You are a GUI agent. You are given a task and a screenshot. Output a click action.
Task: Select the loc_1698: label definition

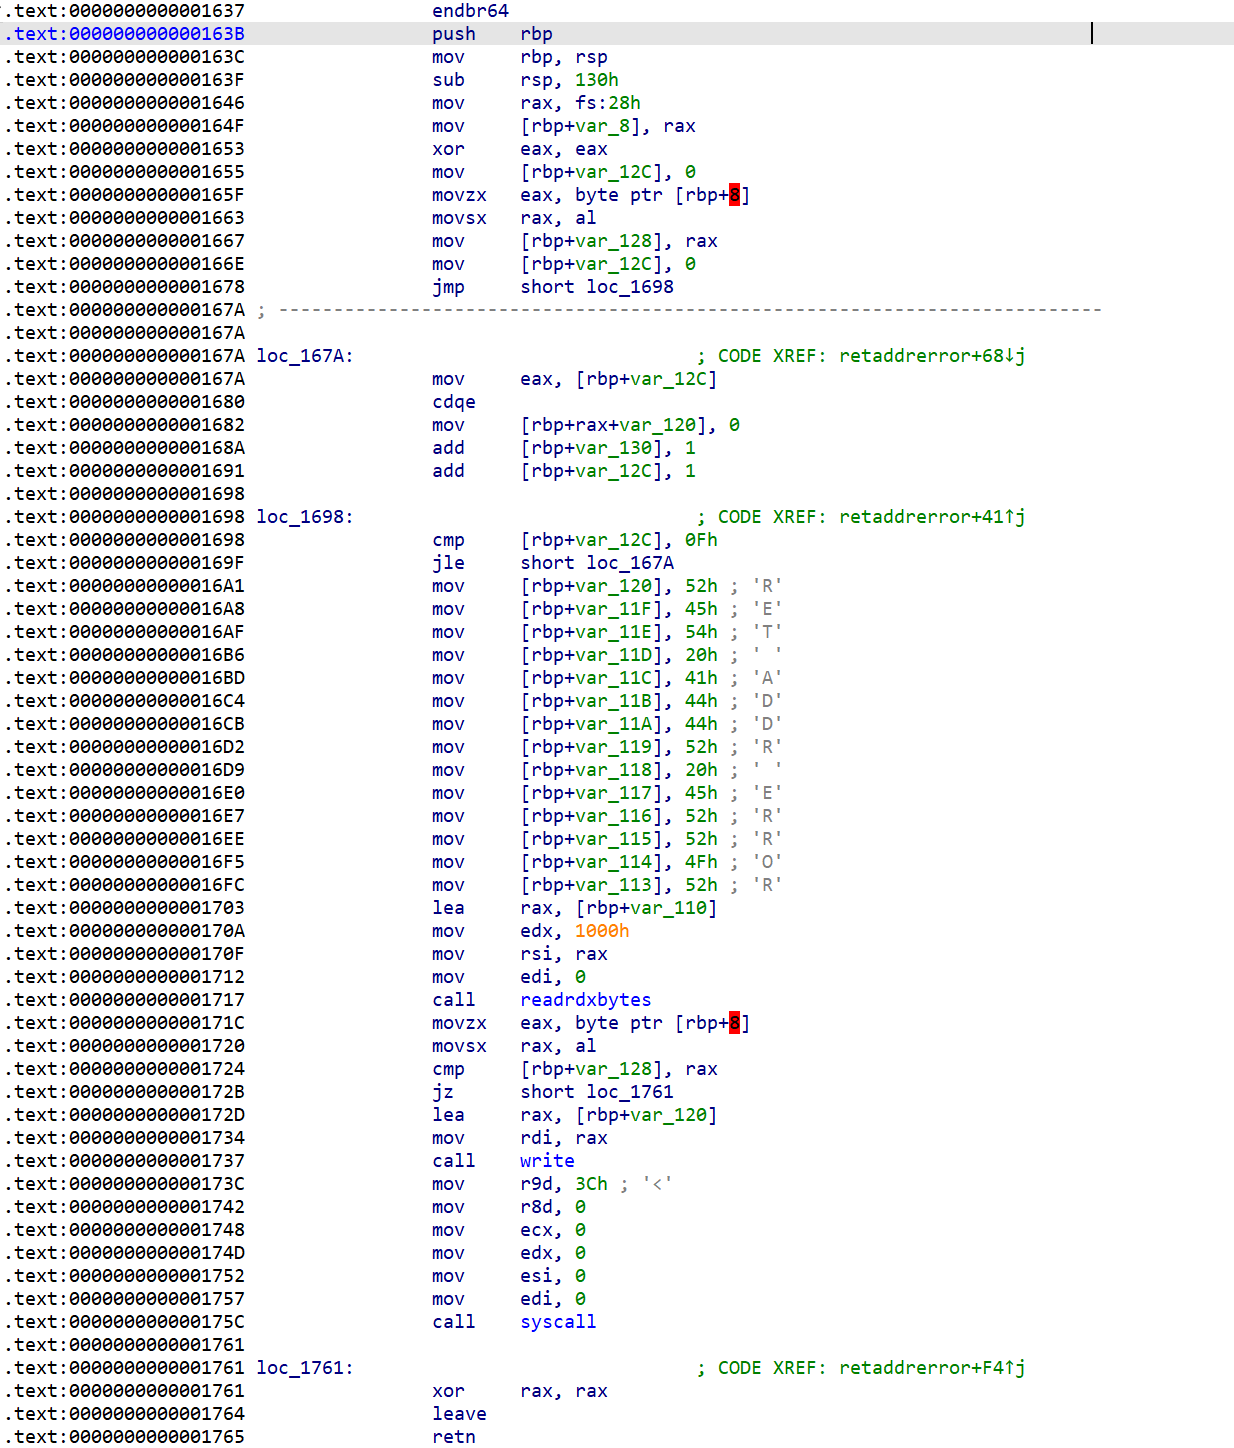(304, 517)
